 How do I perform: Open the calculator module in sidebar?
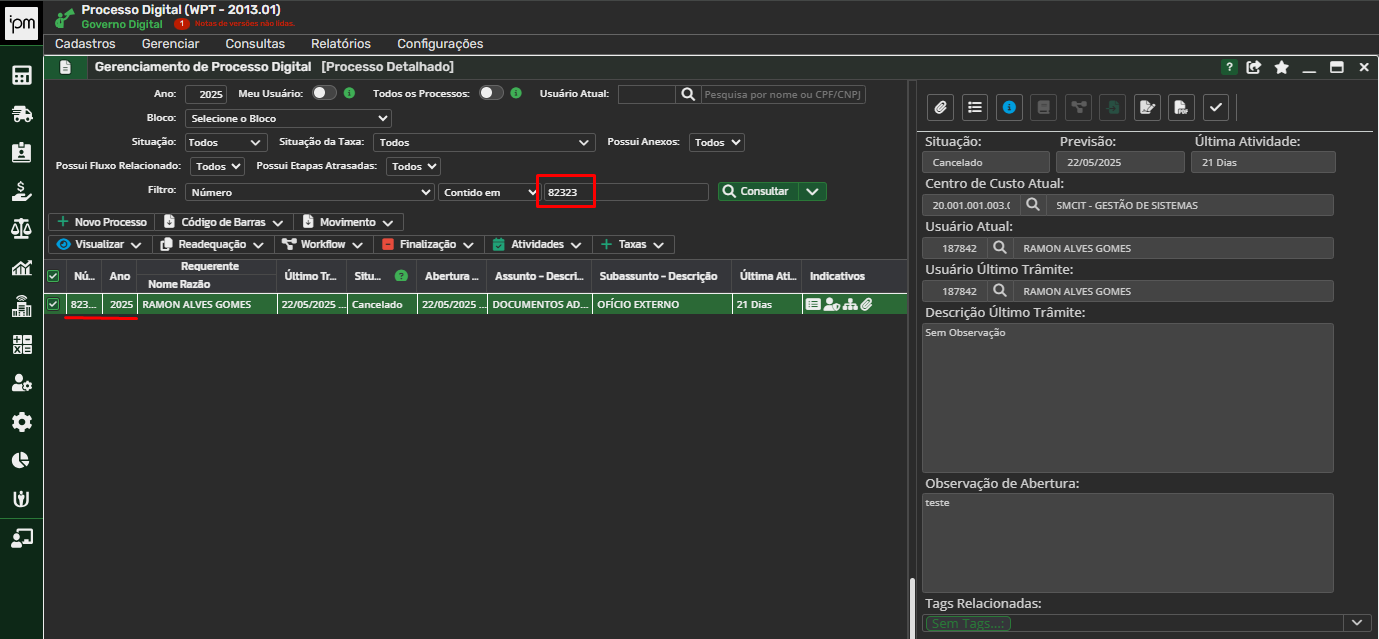coord(22,75)
